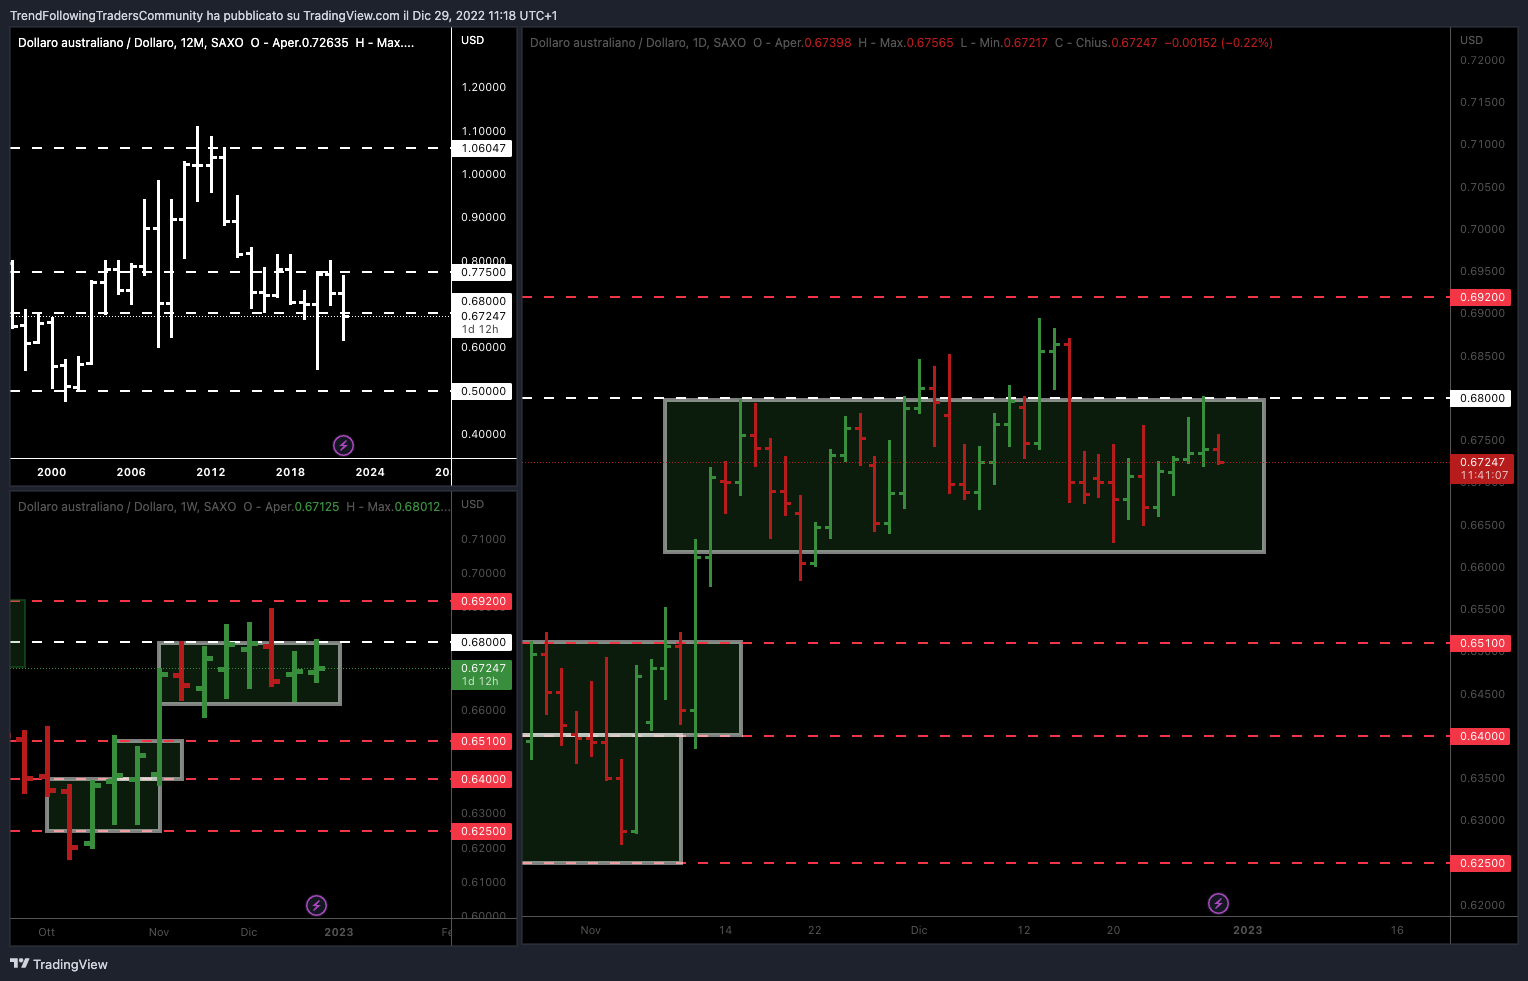Click the publisher header text mentioning TrendFollowingTradersCommunity
Viewport: 1528px width, 981px height.
[x=284, y=15]
